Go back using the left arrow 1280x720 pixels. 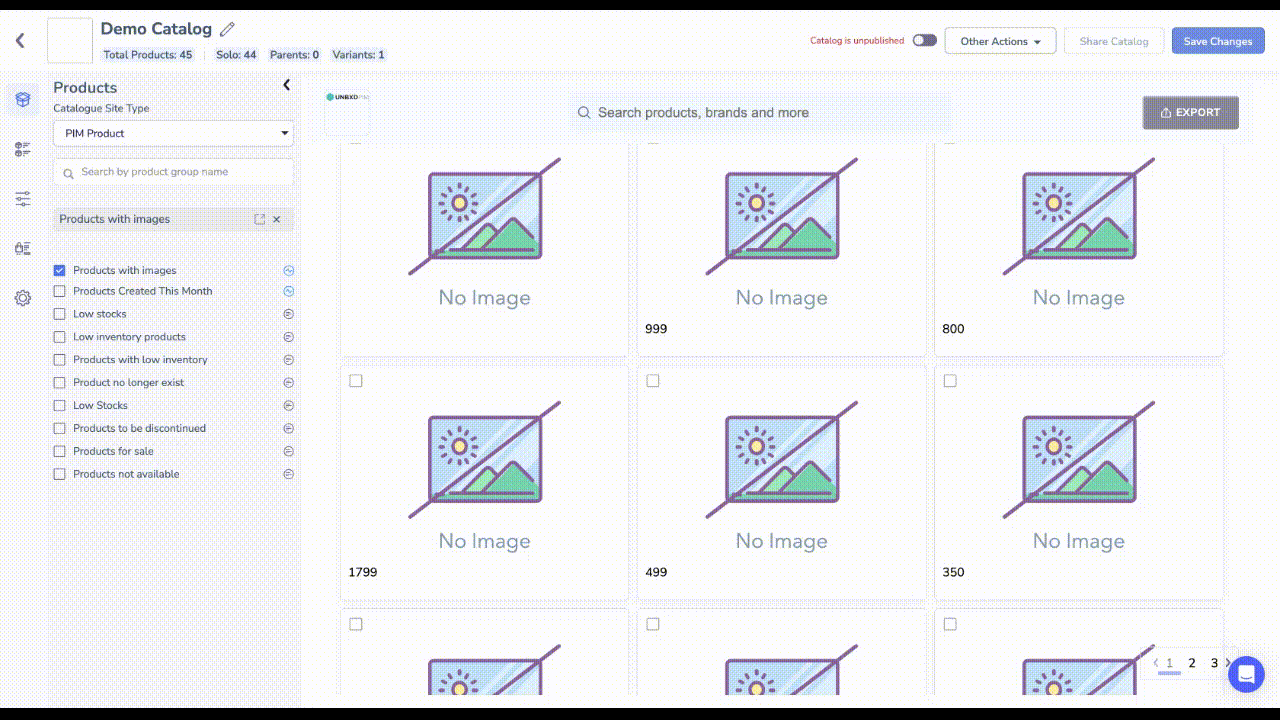pyautogui.click(x=20, y=41)
